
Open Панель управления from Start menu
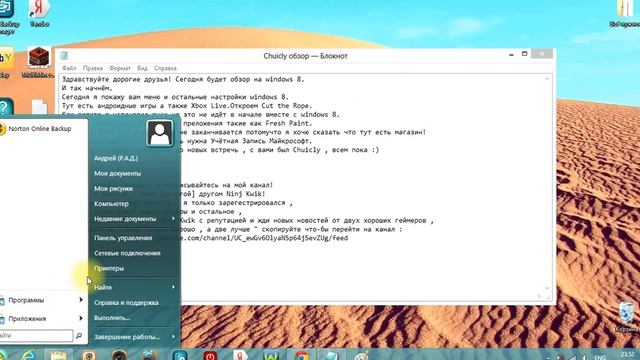pyautogui.click(x=123, y=238)
